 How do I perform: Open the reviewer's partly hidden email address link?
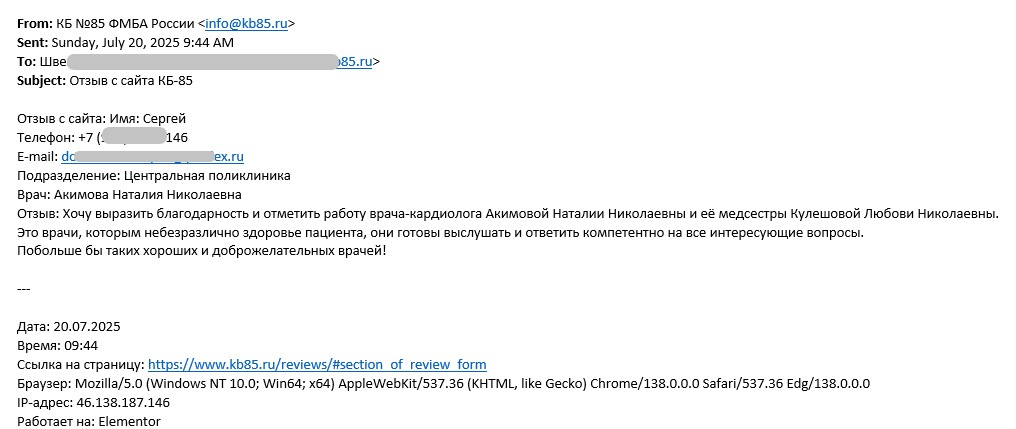pyautogui.click(x=152, y=157)
